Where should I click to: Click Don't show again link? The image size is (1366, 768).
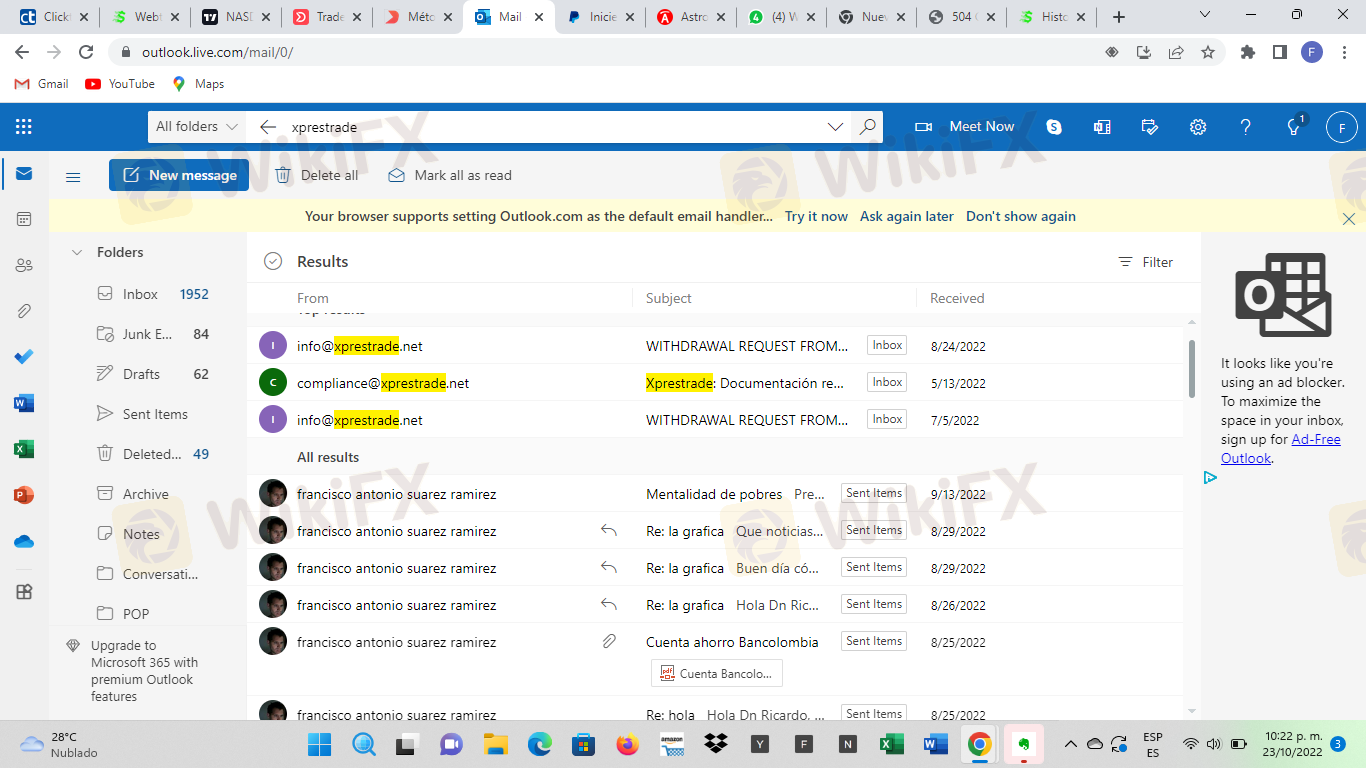point(1021,216)
